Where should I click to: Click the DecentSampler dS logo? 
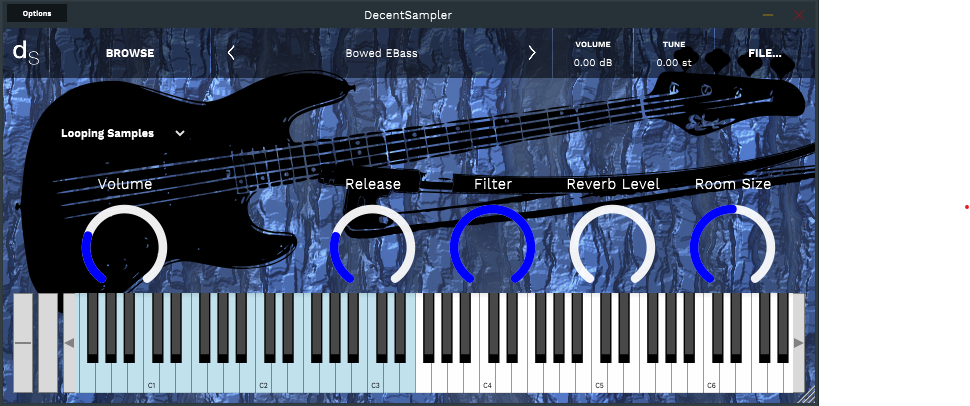coord(26,53)
